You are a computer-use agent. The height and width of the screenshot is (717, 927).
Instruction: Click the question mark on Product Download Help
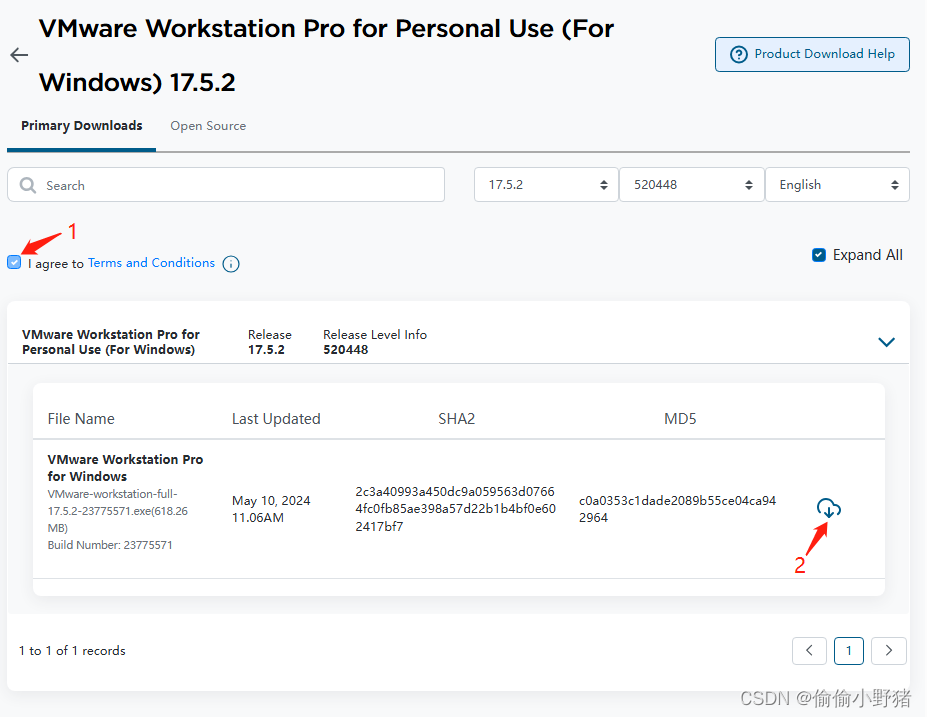(x=737, y=54)
